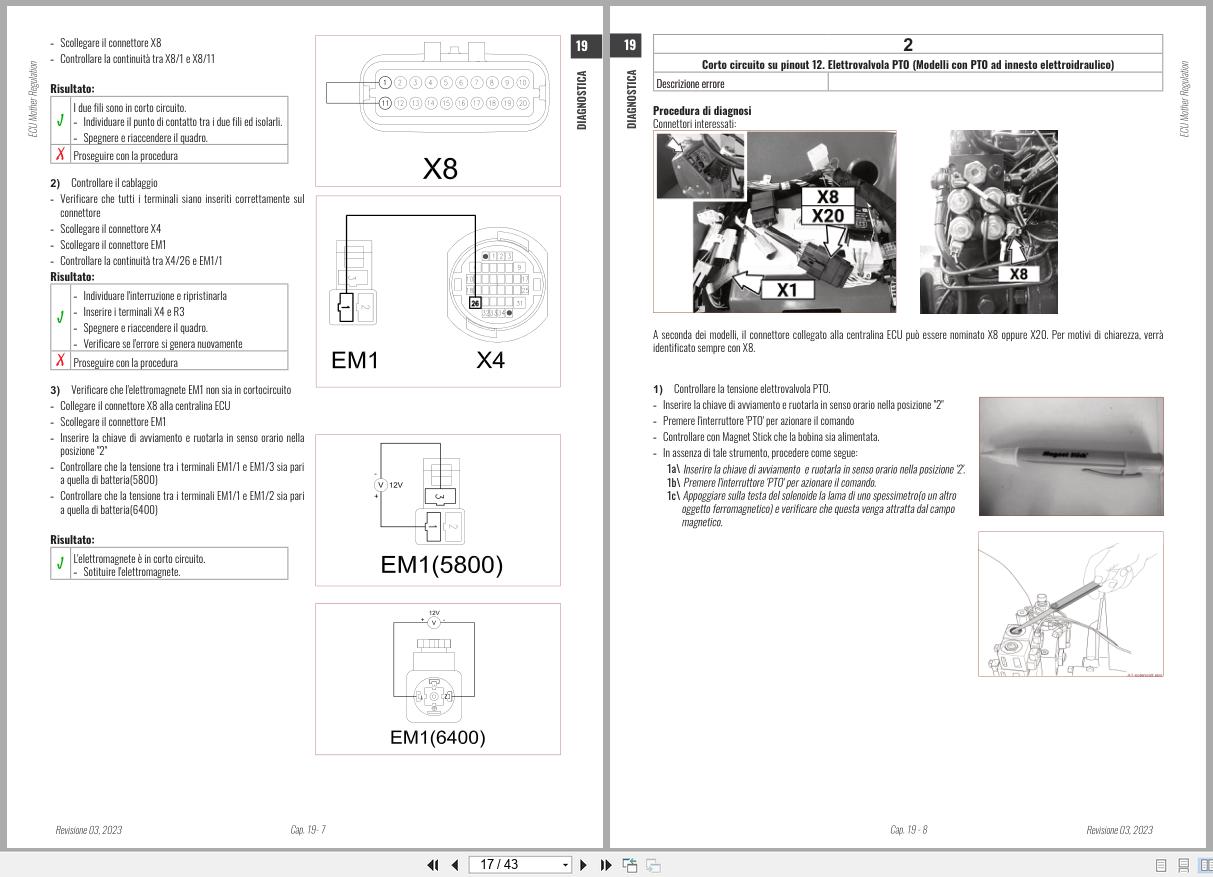The image size is (1213, 877).
Task: Click 'Controllare il cablaggio' step 2
Action: pyautogui.click(x=114, y=183)
